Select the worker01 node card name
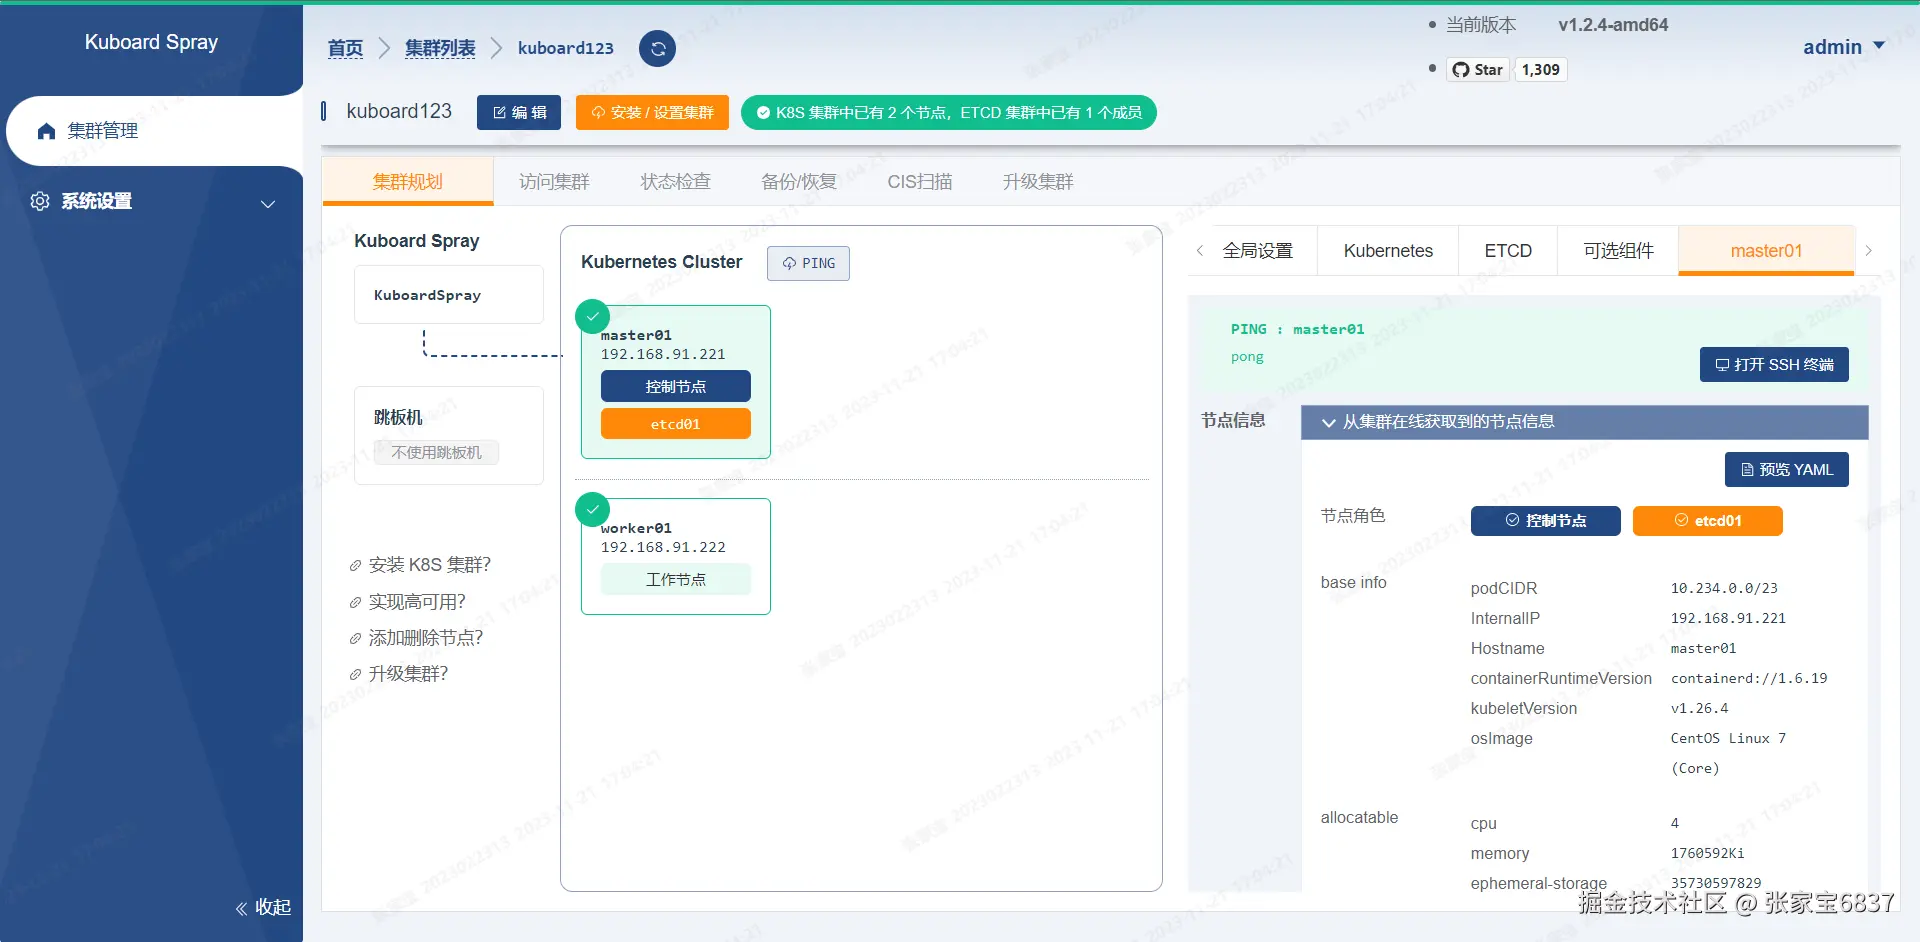 point(636,528)
